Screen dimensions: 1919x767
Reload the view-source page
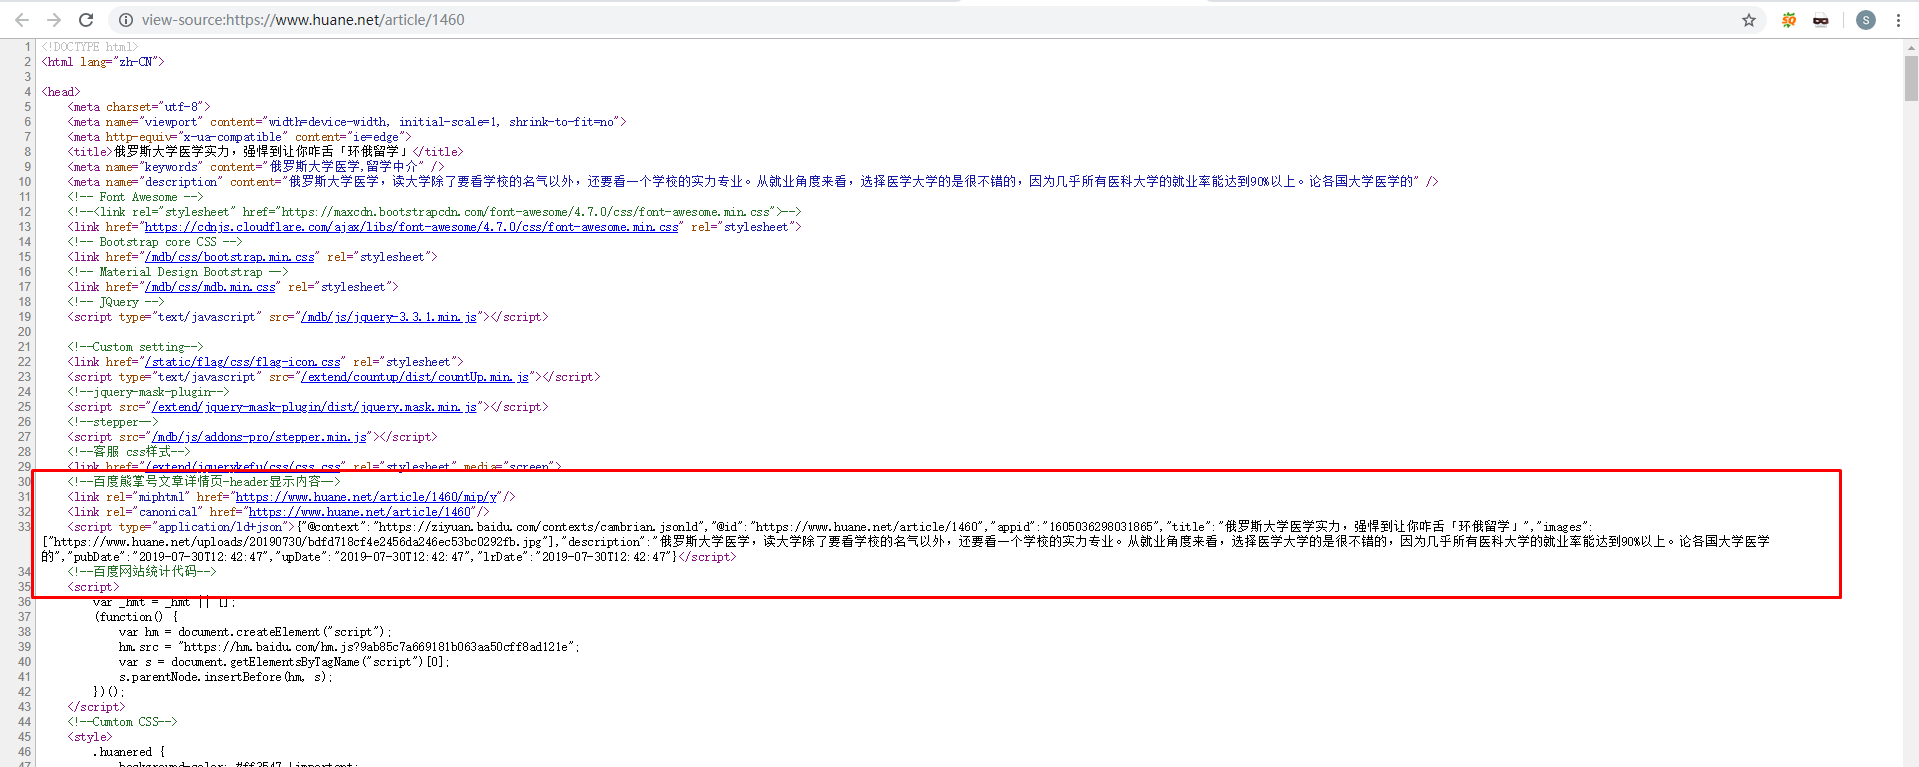(x=86, y=20)
